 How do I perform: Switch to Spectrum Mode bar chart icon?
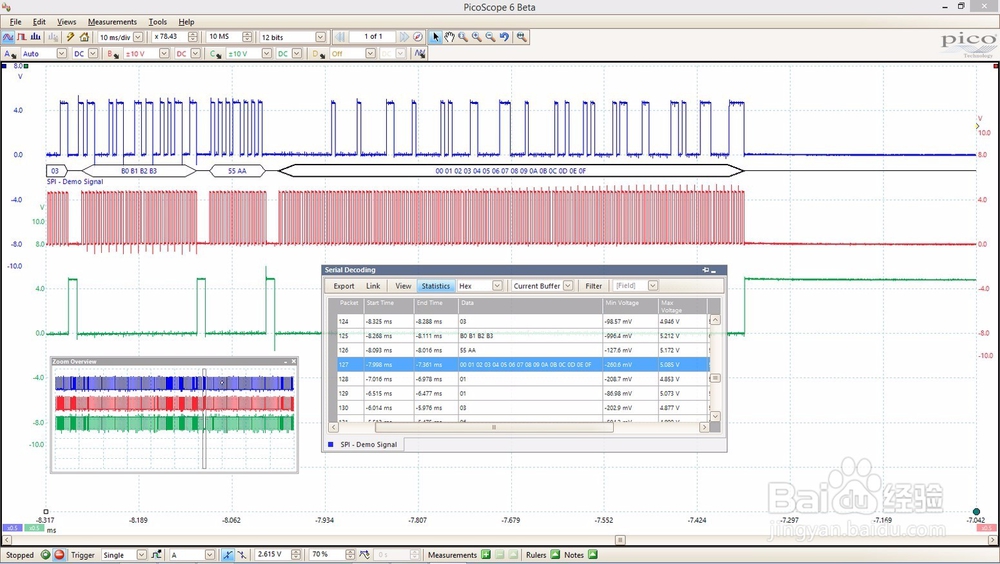pyautogui.click(x=36, y=37)
